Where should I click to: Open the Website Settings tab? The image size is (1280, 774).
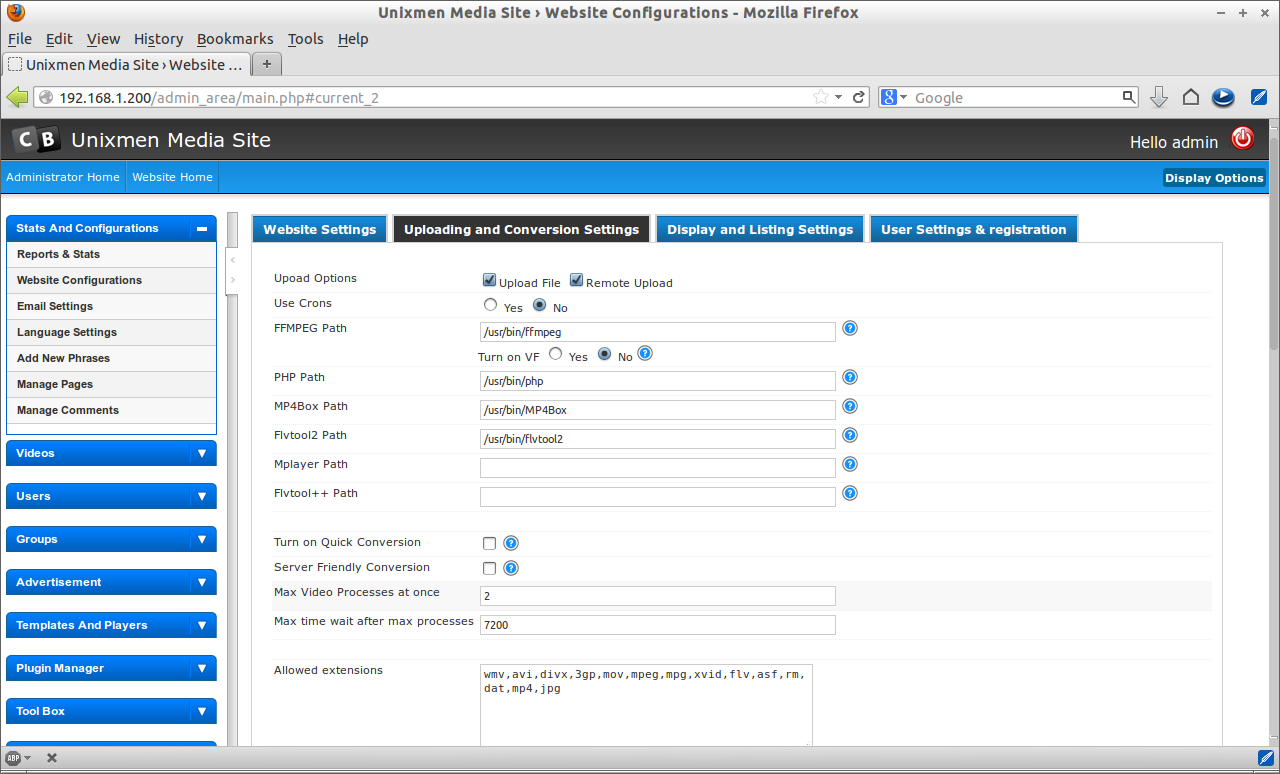(320, 229)
